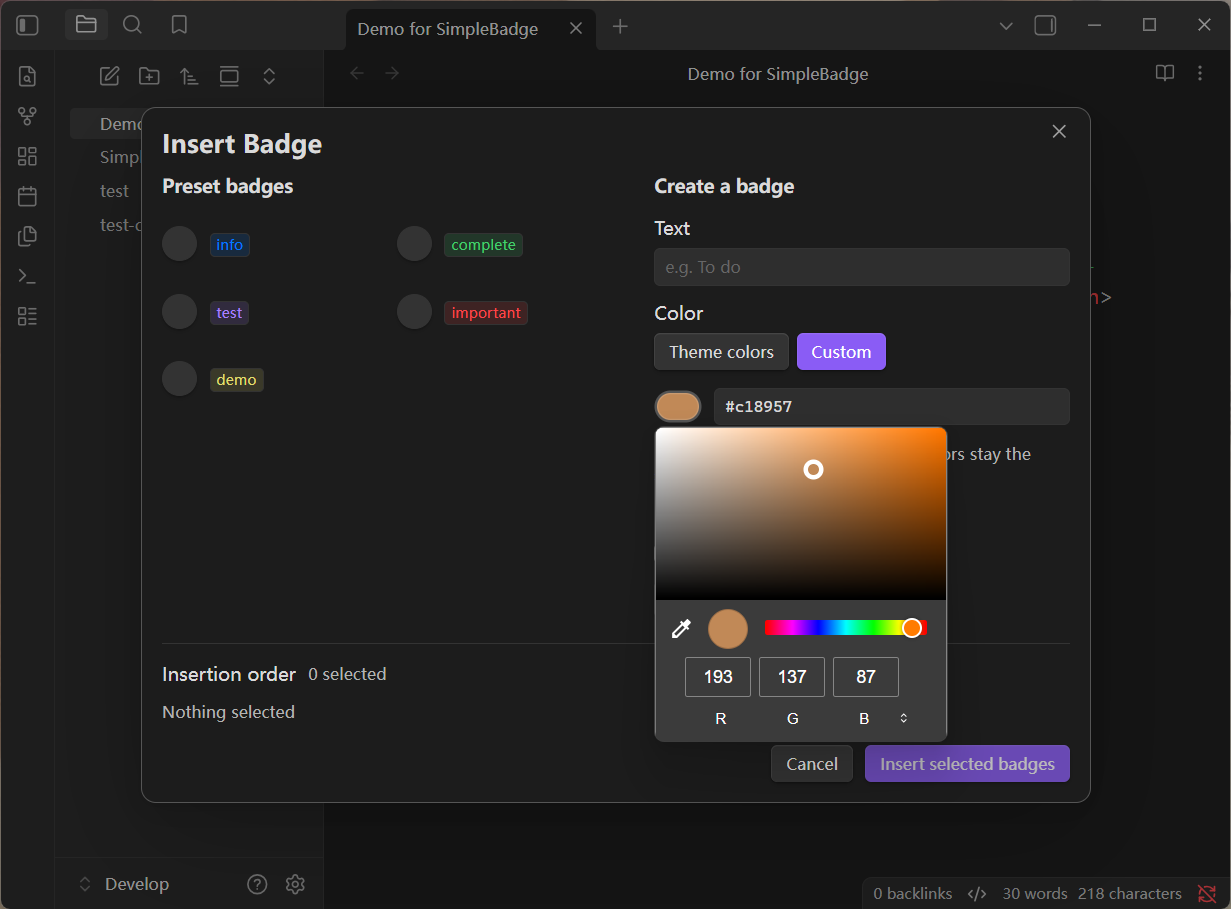1231x909 pixels.
Task: Click the color preview circle in picker
Action: pyautogui.click(x=728, y=629)
